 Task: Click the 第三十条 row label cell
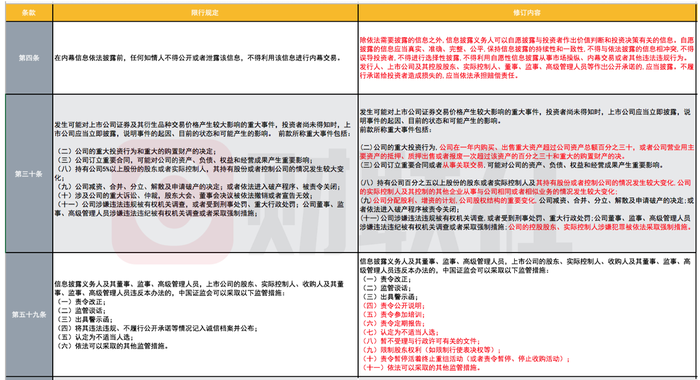point(29,174)
